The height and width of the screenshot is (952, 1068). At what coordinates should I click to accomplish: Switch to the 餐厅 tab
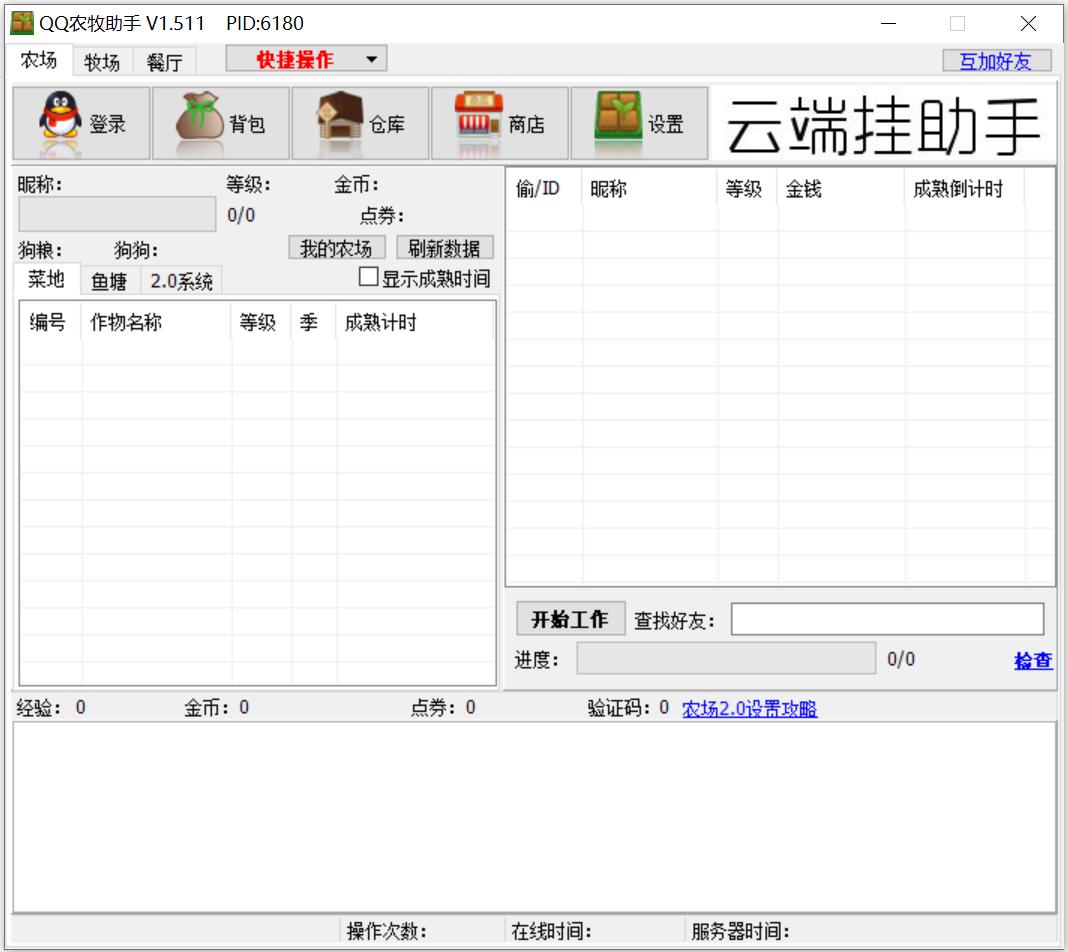coord(164,62)
